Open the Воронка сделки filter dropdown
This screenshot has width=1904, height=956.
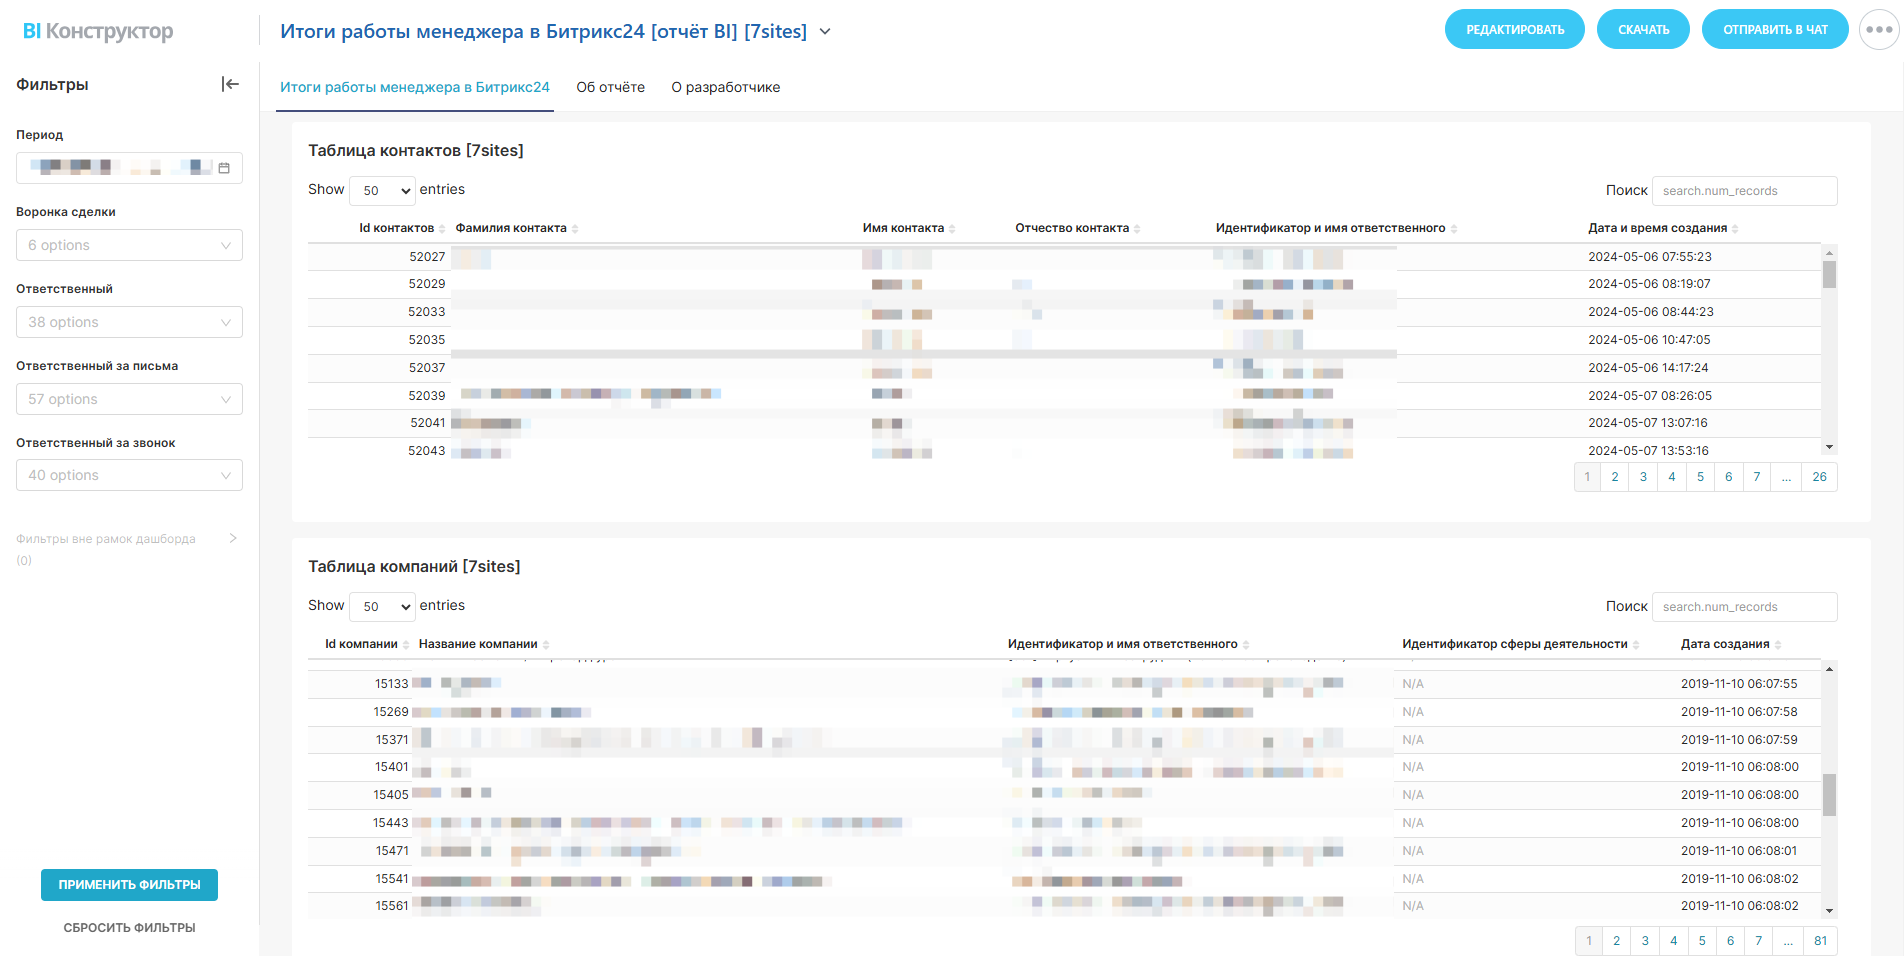click(129, 245)
